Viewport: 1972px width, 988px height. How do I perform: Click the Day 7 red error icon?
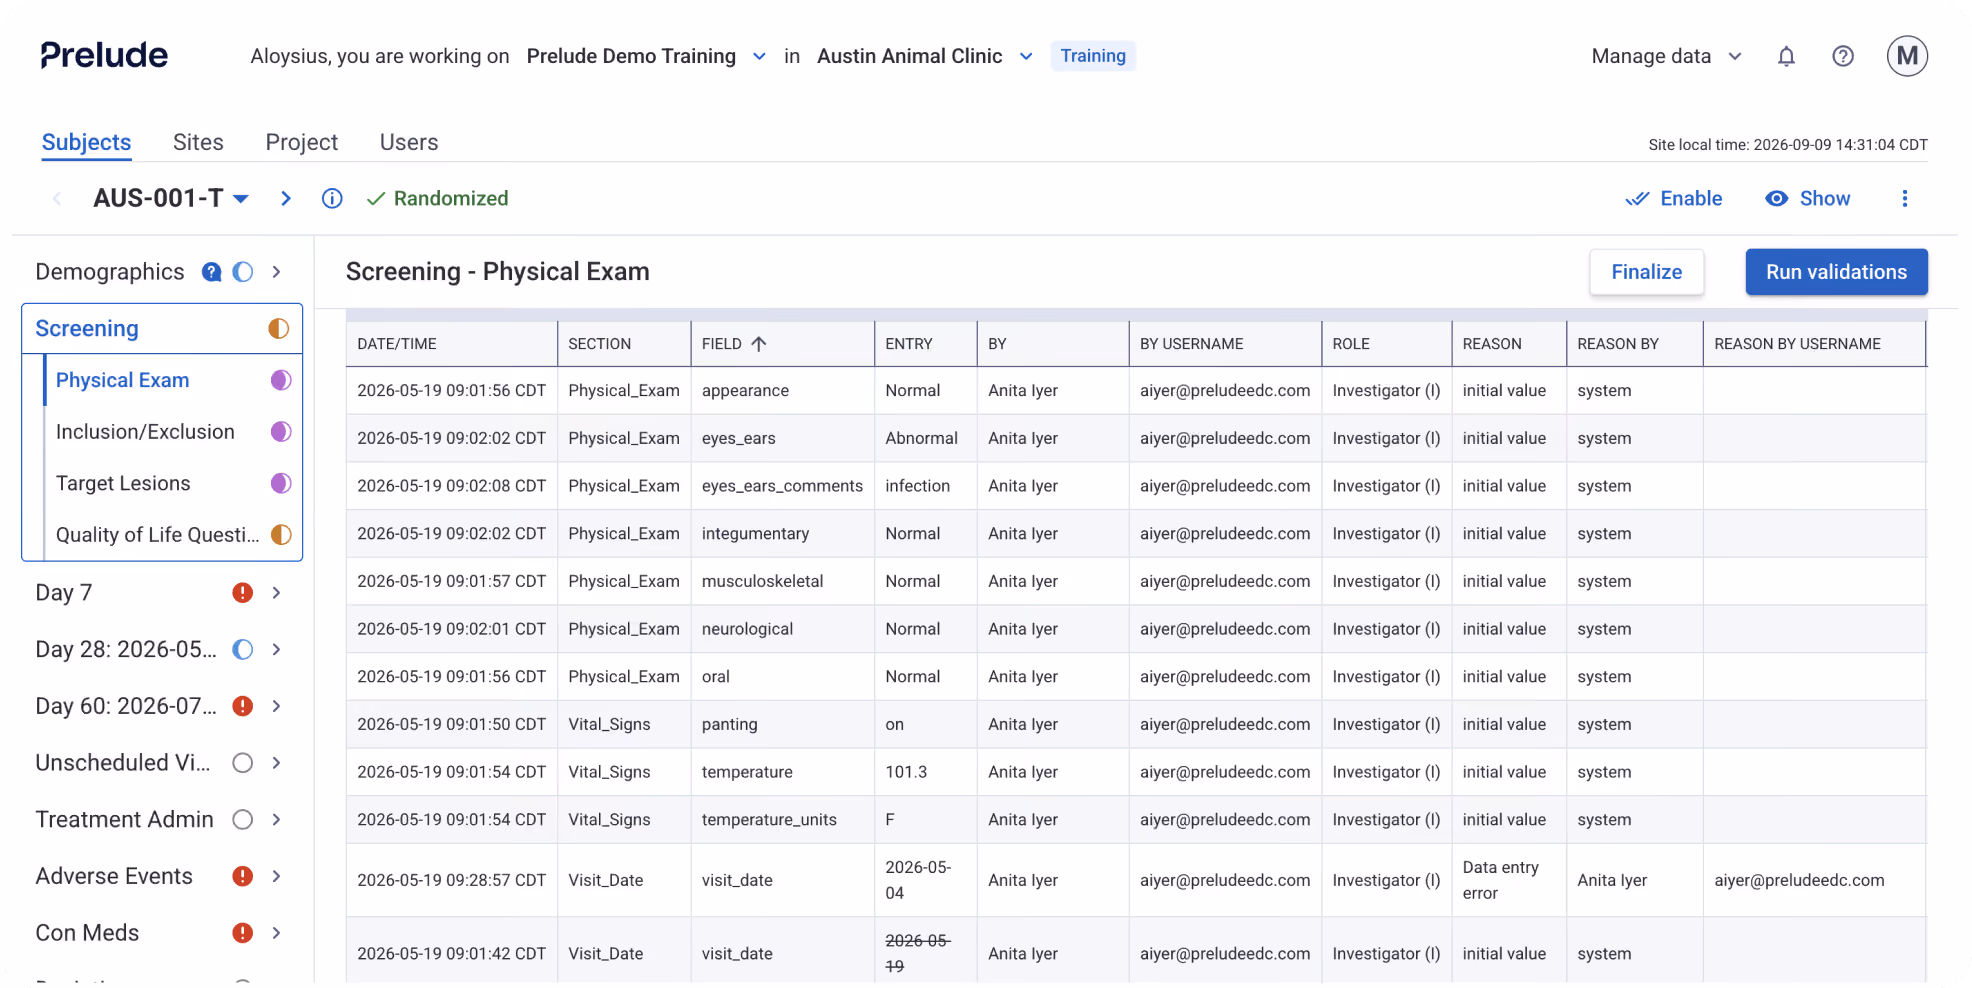point(242,593)
